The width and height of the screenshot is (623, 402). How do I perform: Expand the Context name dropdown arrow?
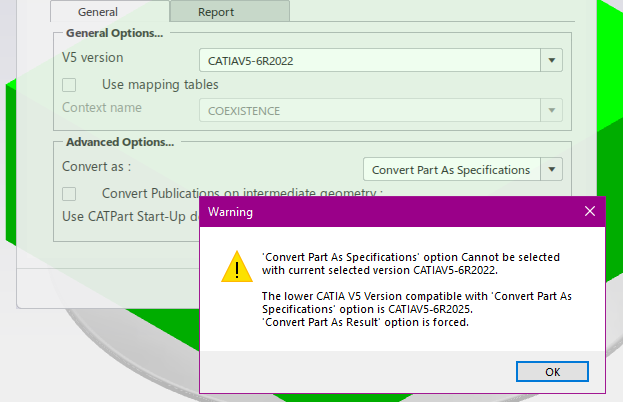tap(553, 110)
